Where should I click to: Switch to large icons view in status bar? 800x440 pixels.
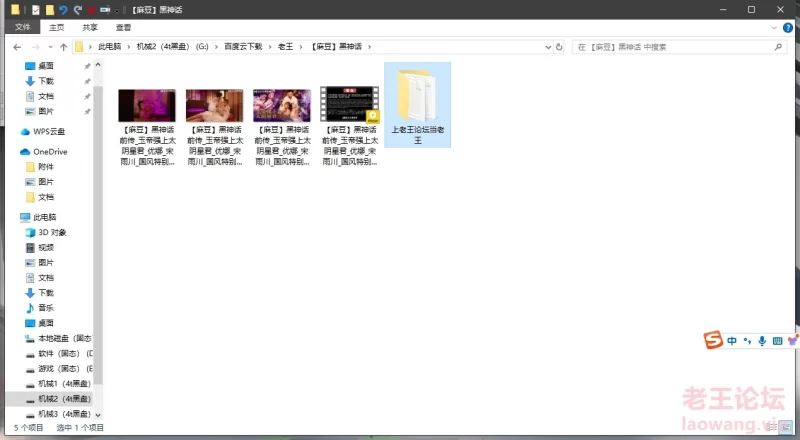787,428
